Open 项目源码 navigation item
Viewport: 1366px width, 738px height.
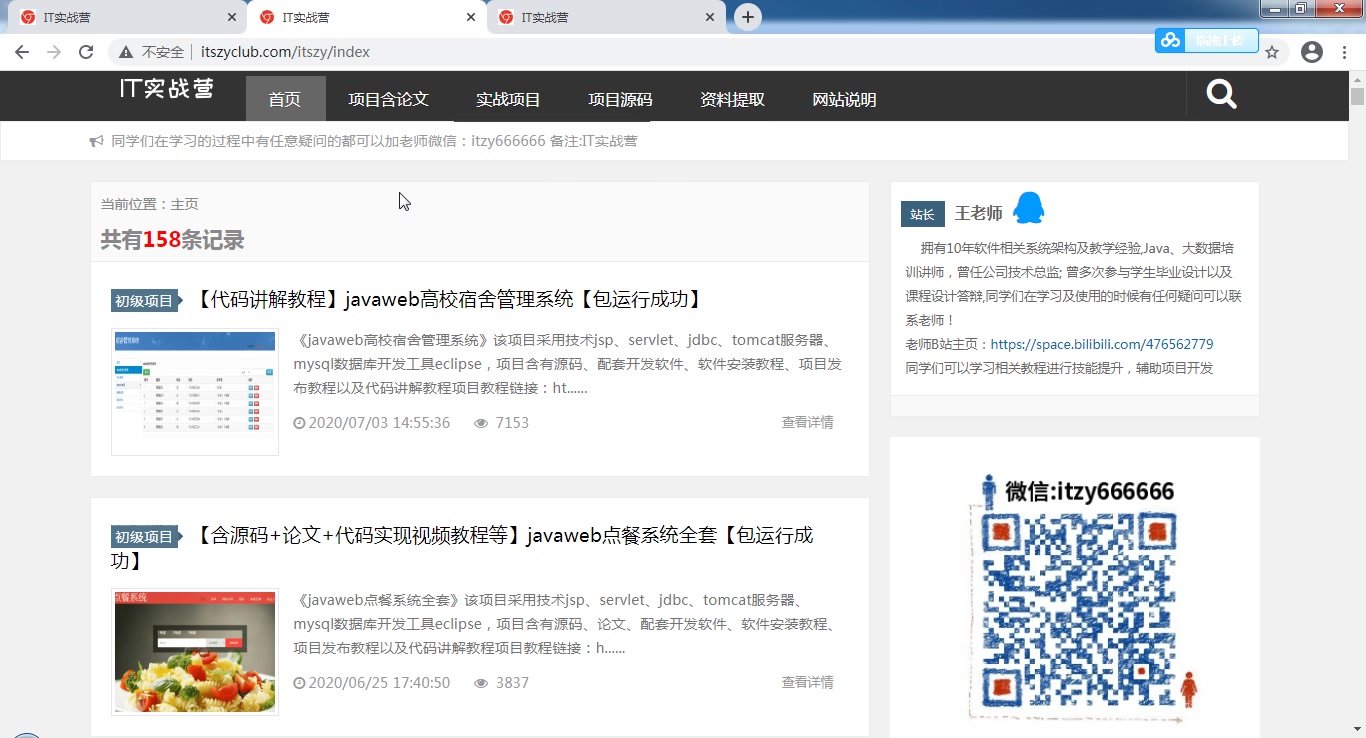click(x=620, y=99)
